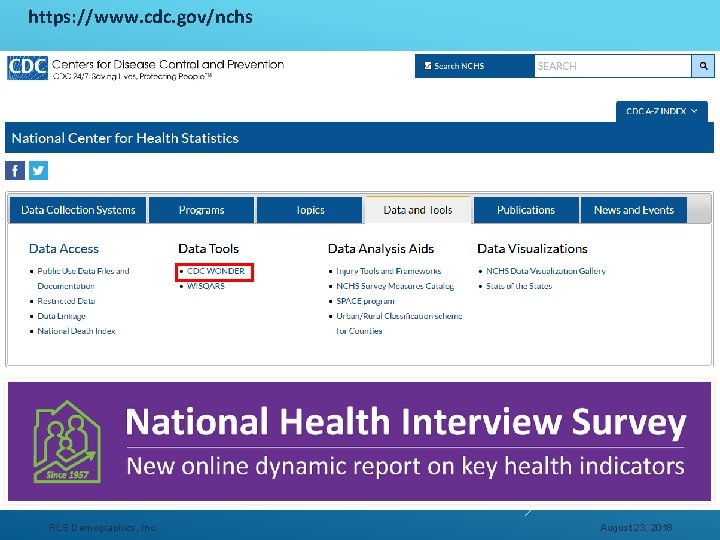Open the Restricted Data link
The width and height of the screenshot is (720, 540).
click(x=66, y=301)
